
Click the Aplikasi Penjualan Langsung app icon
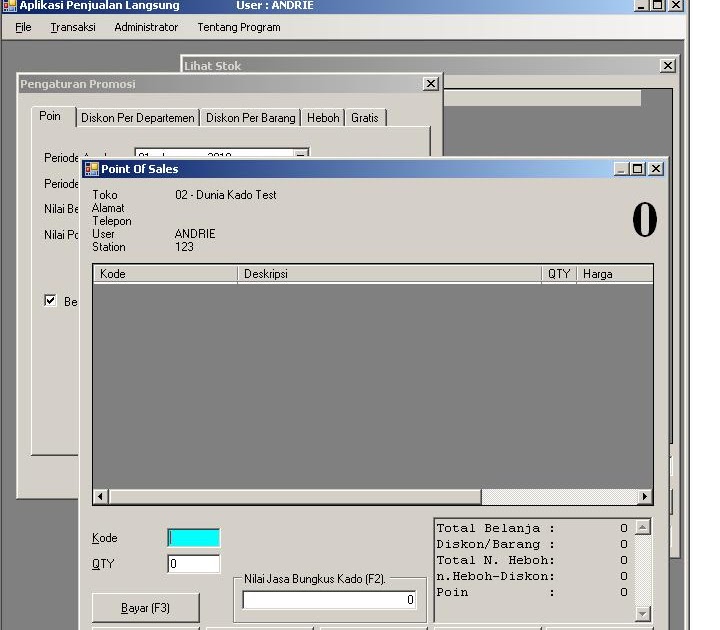10,6
